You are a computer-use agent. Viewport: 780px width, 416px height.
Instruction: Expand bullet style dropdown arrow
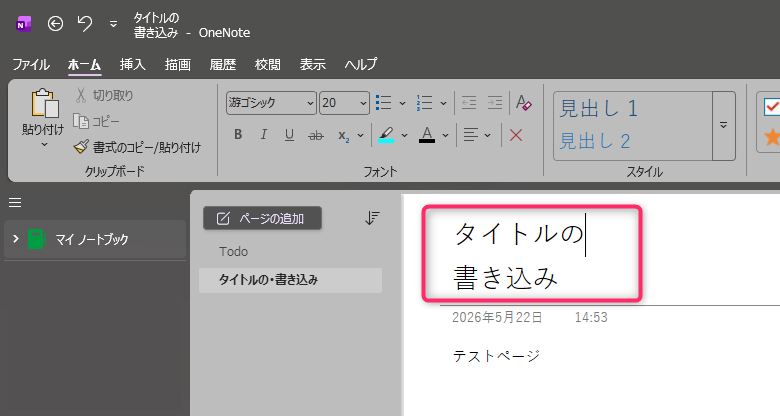[402, 104]
